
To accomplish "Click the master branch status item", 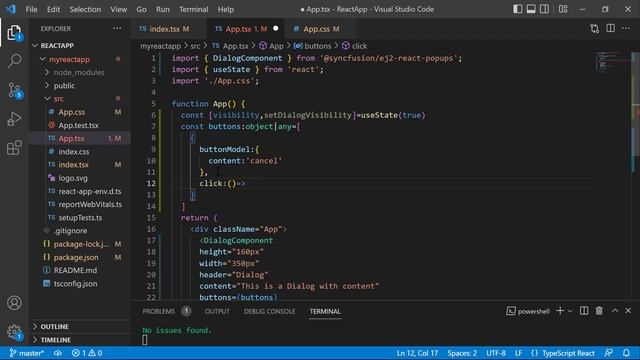I will [27, 353].
